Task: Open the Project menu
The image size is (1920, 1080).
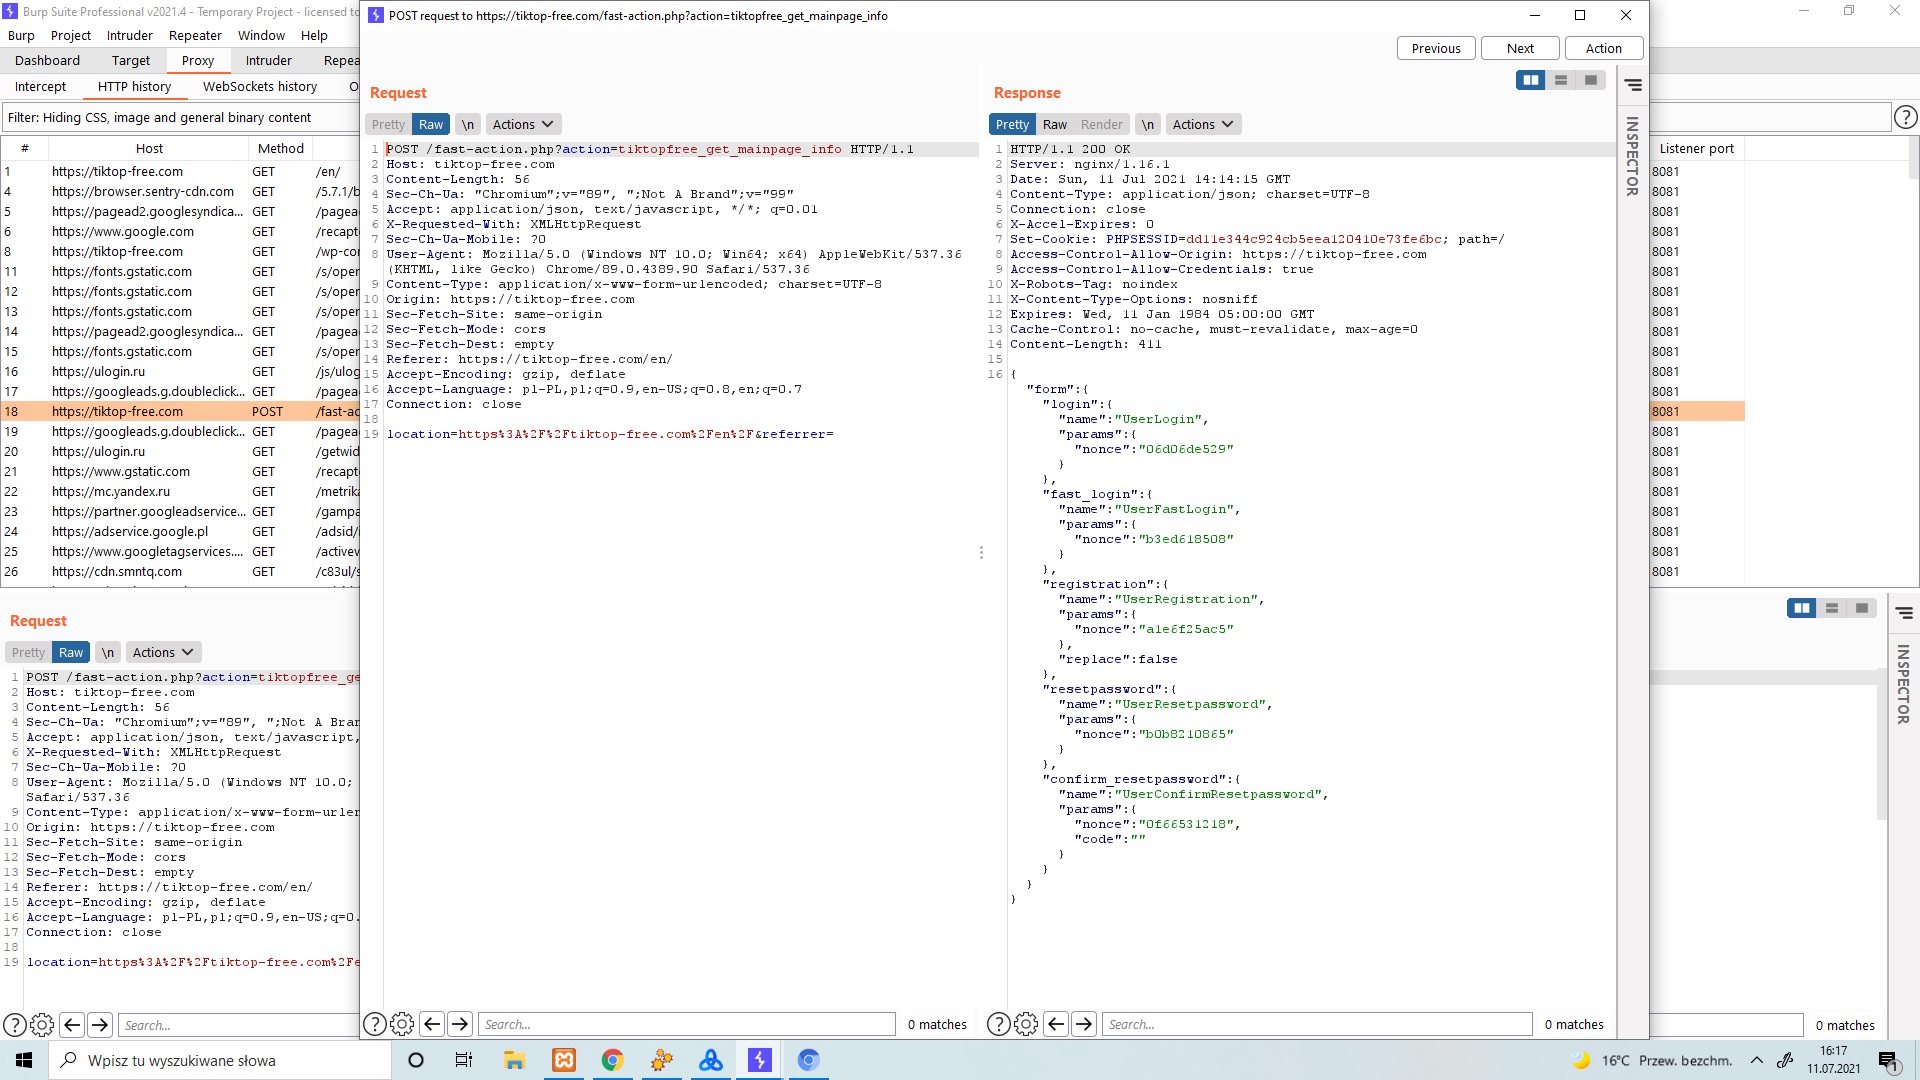Action: click(71, 35)
